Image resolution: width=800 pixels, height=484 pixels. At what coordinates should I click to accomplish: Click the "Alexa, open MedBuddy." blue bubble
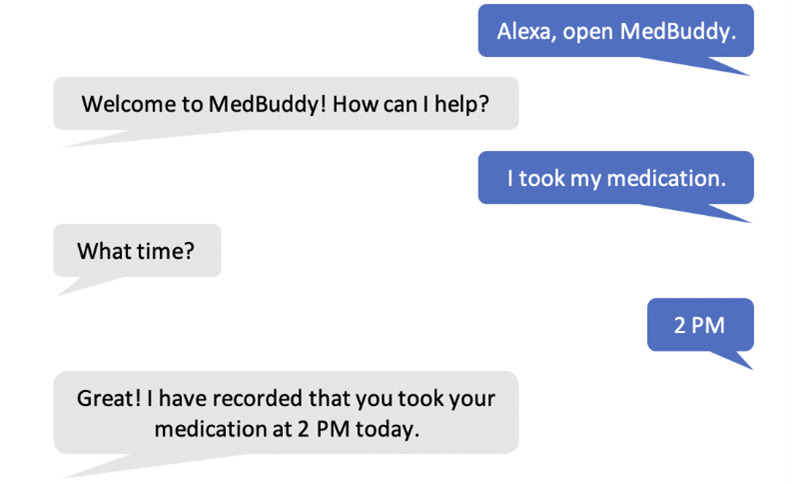(x=615, y=31)
